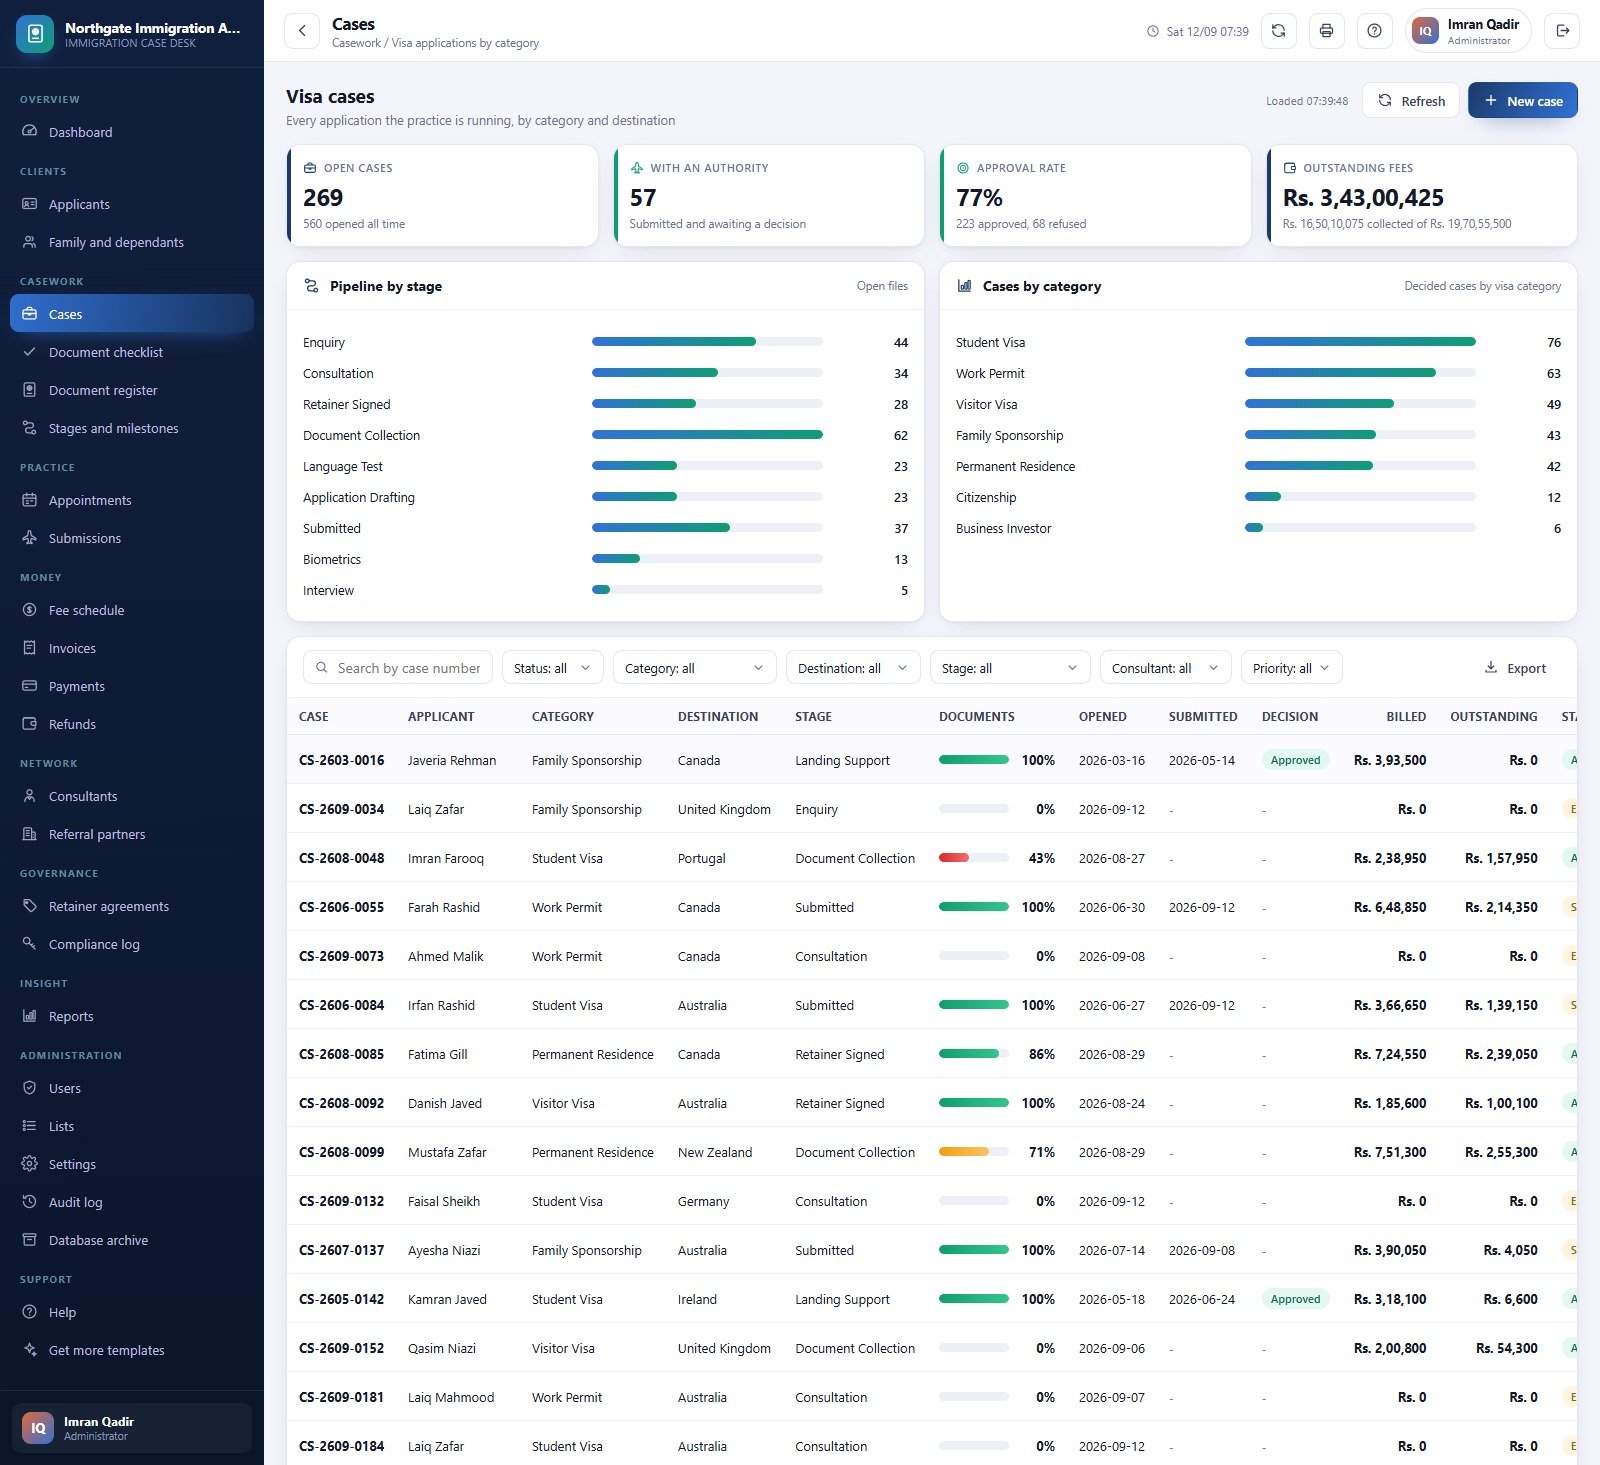Click the Database archive icon
The width and height of the screenshot is (1600, 1465).
[30, 1240]
